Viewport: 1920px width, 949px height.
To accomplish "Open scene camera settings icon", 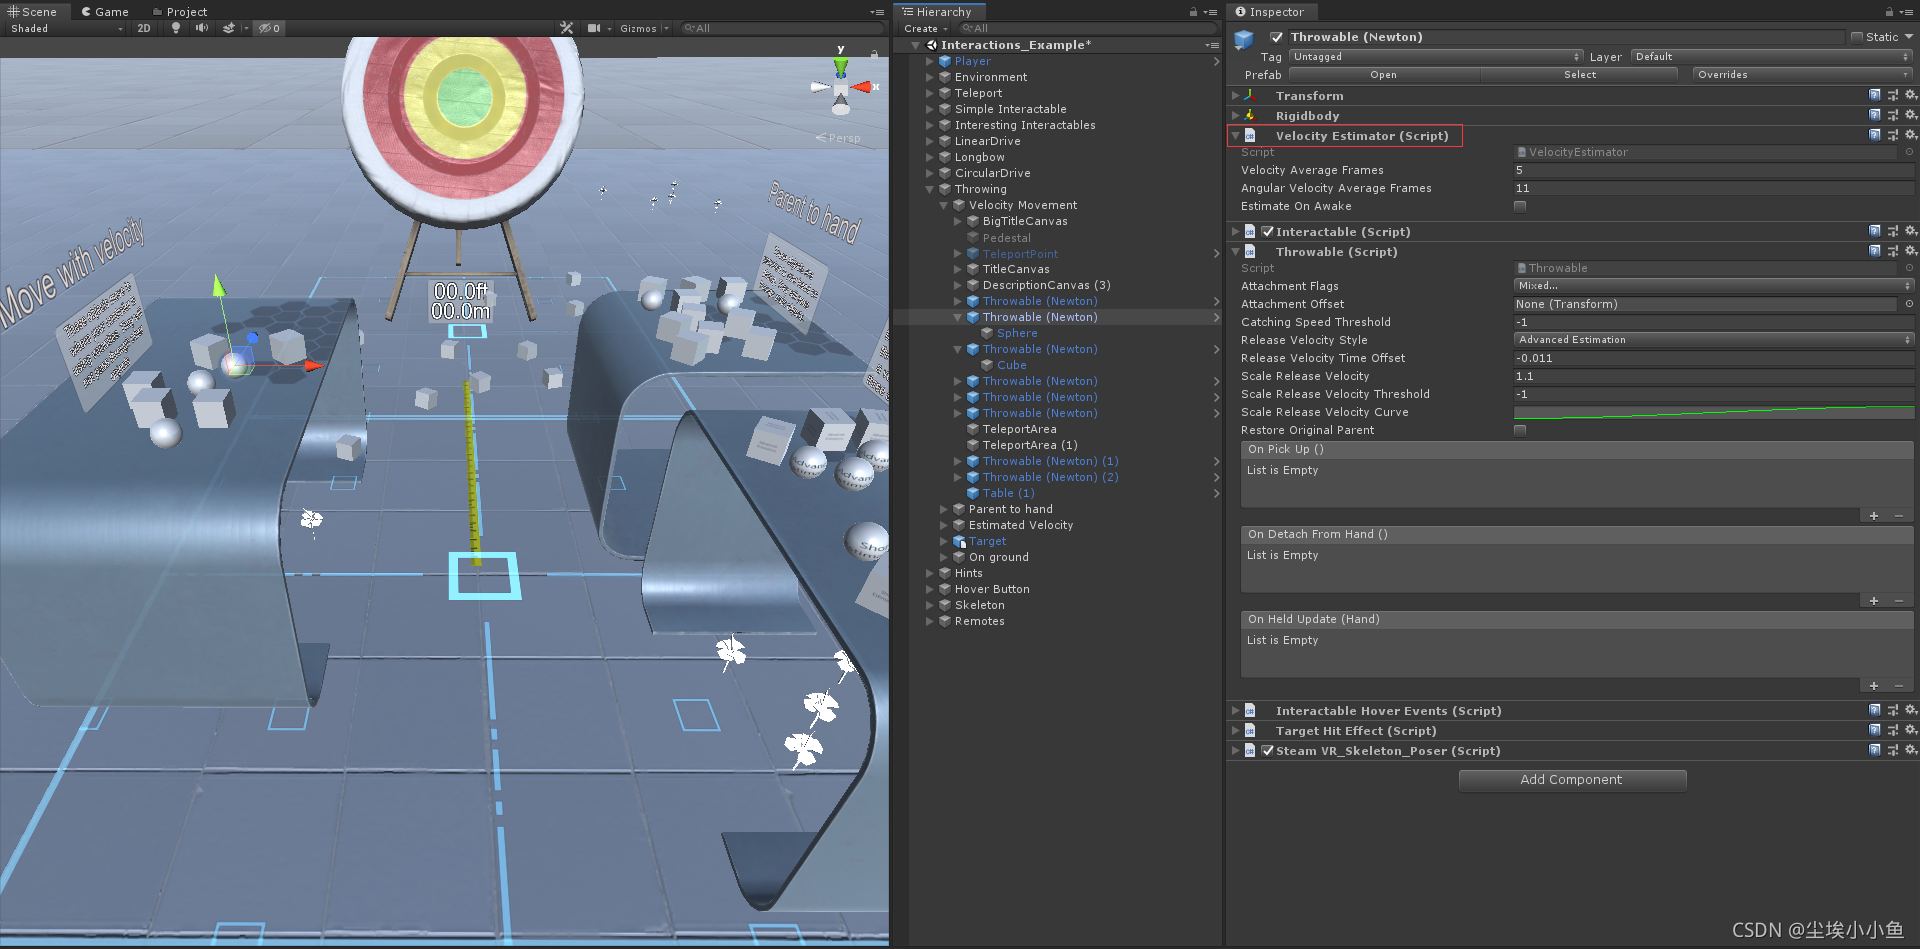I will (x=594, y=28).
